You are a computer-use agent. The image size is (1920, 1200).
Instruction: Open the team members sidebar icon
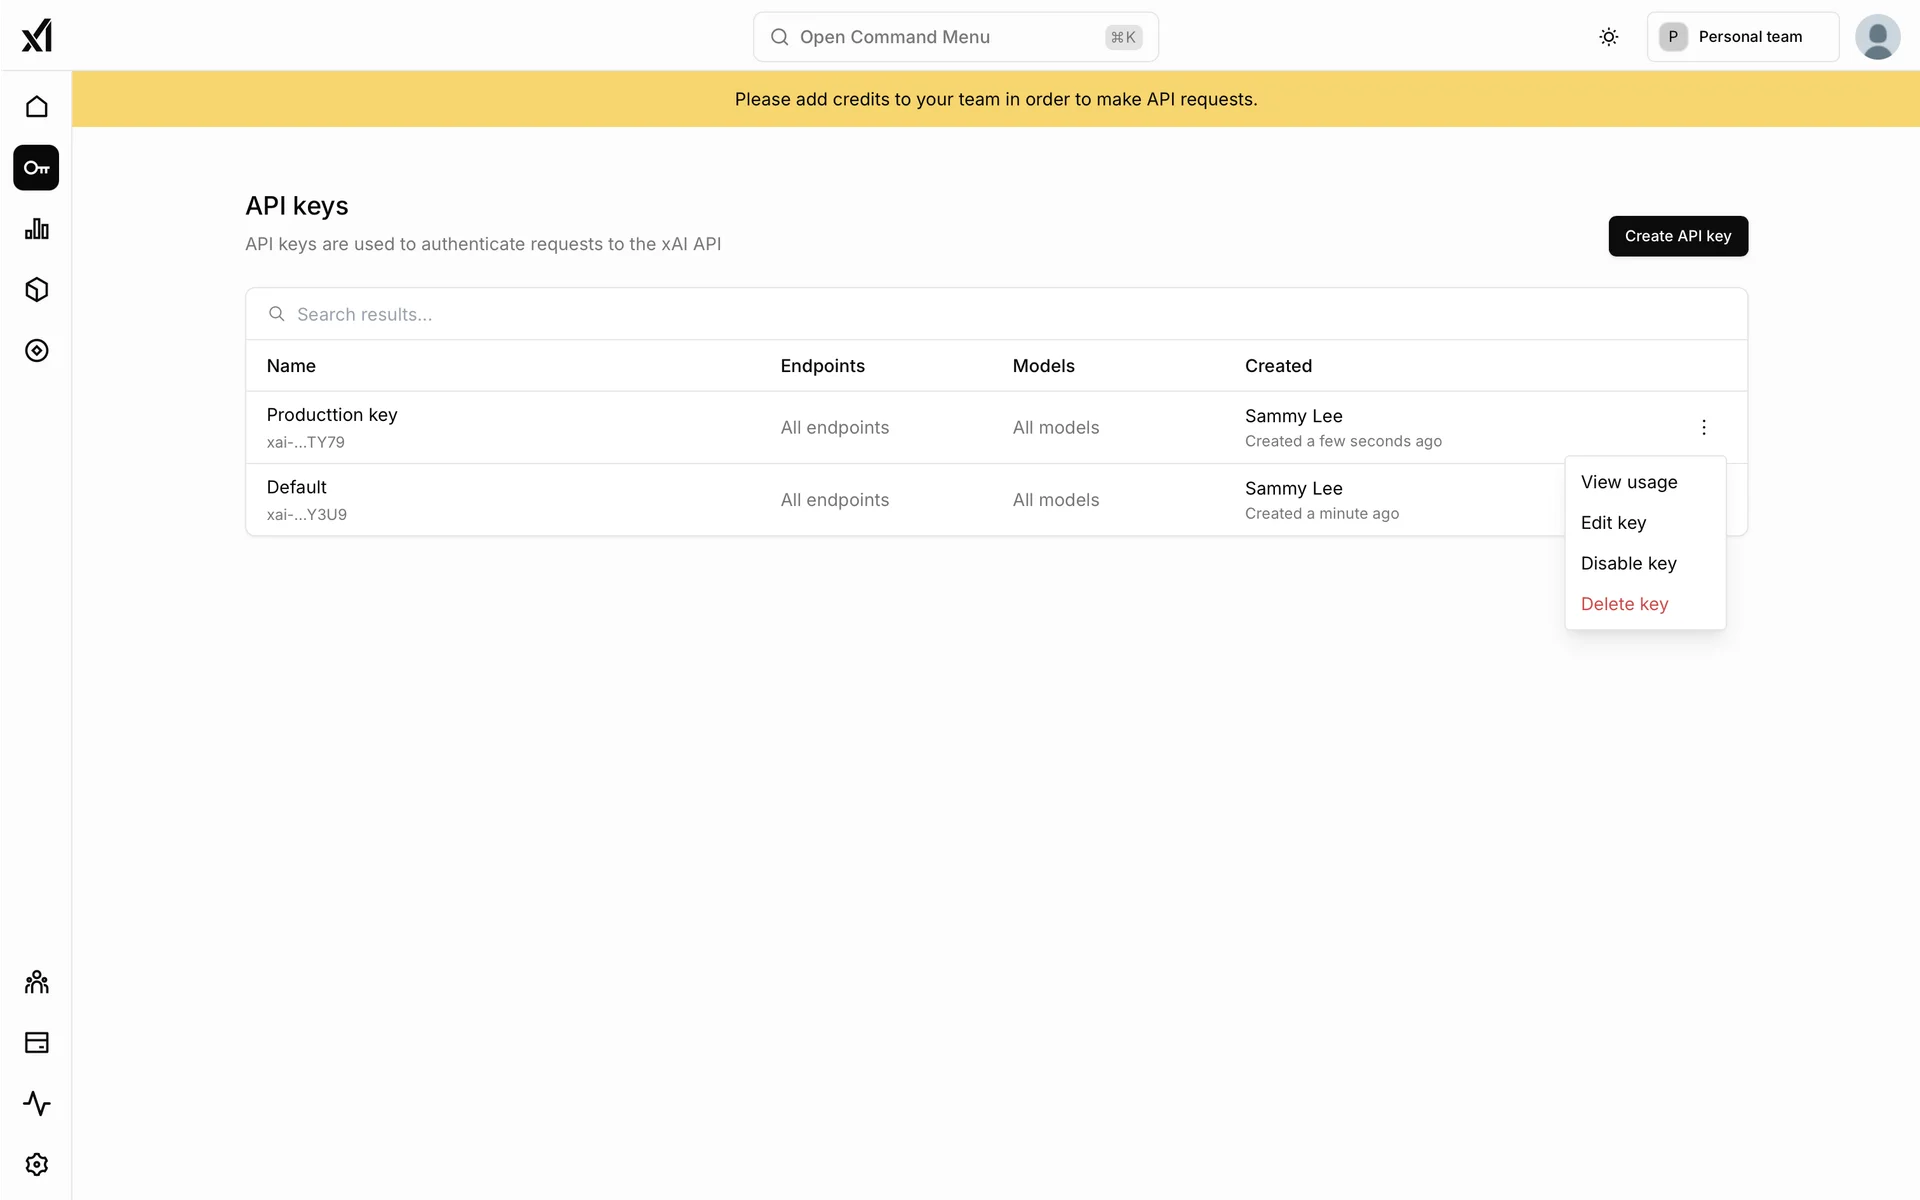(x=37, y=982)
